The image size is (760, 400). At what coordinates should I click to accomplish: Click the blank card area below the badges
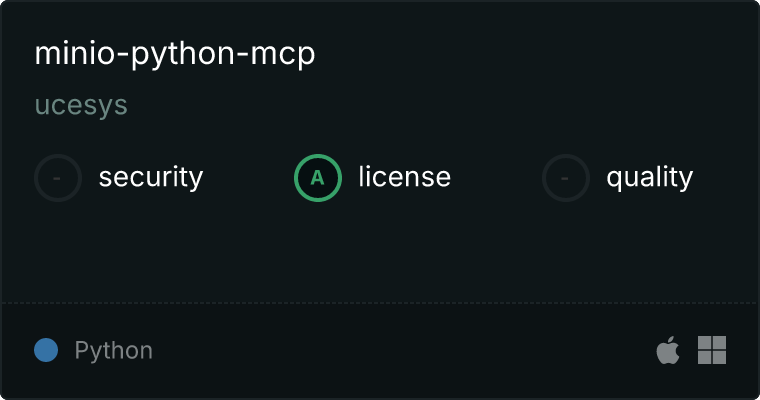pyautogui.click(x=380, y=252)
